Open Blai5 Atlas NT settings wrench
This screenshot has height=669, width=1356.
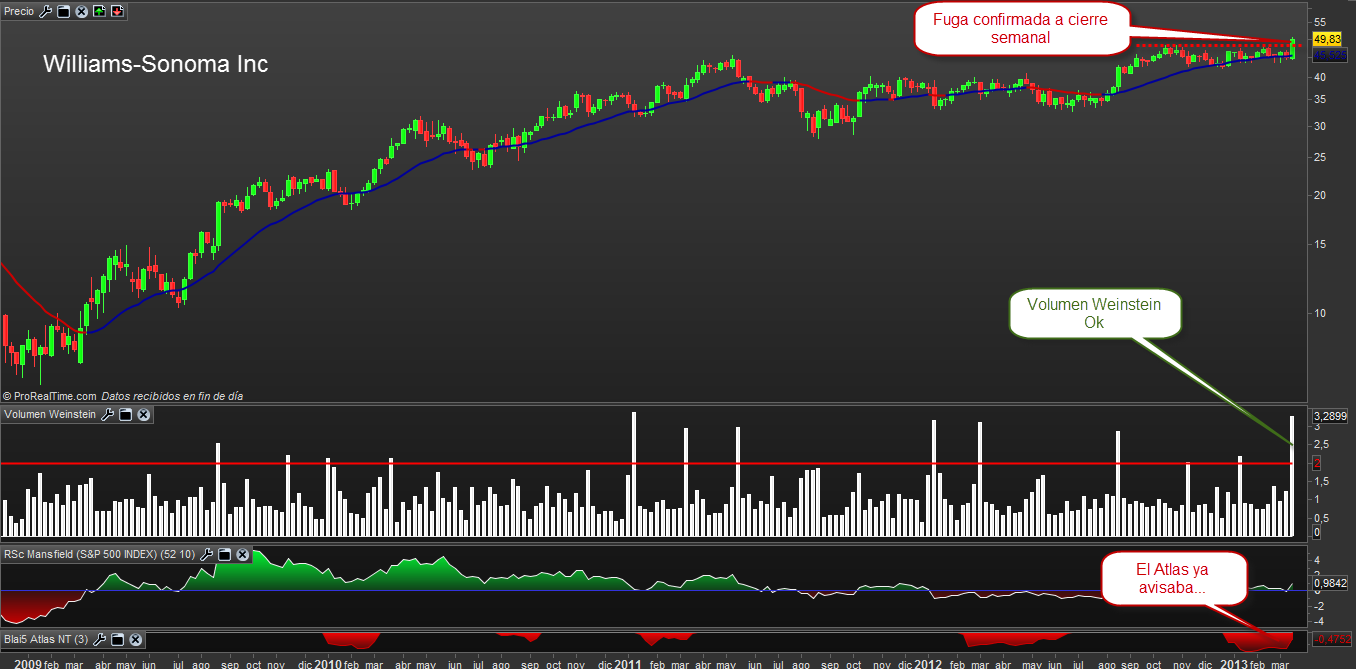point(100,640)
